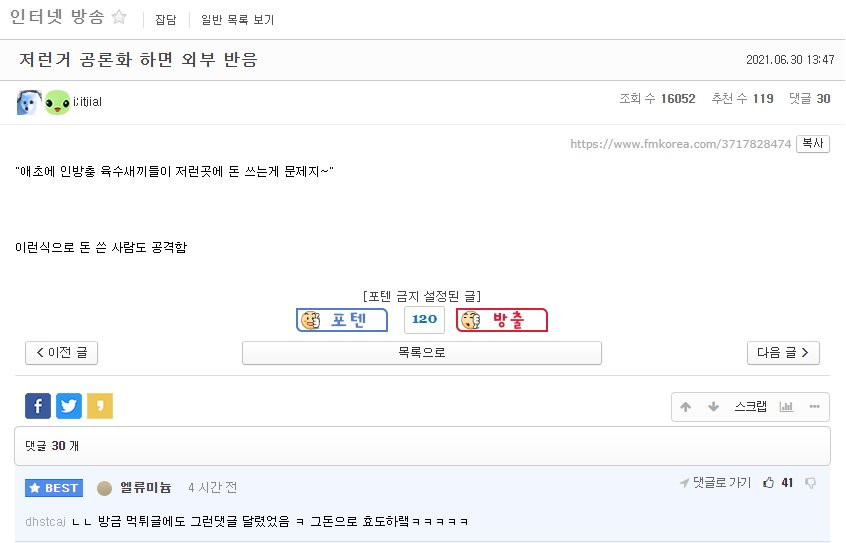Screen dimensions: 846x543
Task: Go to the previous post (이전 글)
Action: [x=62, y=352]
